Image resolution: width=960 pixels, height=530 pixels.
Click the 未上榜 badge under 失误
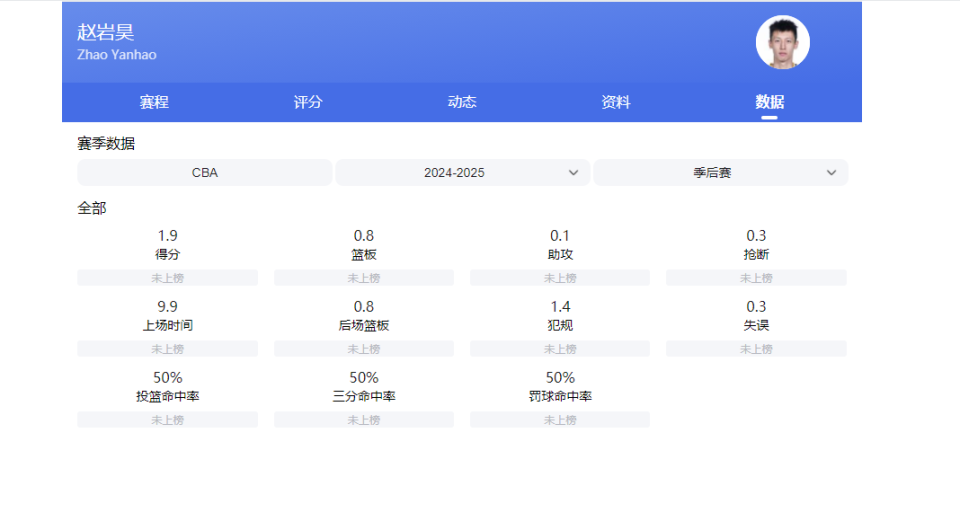coord(756,349)
